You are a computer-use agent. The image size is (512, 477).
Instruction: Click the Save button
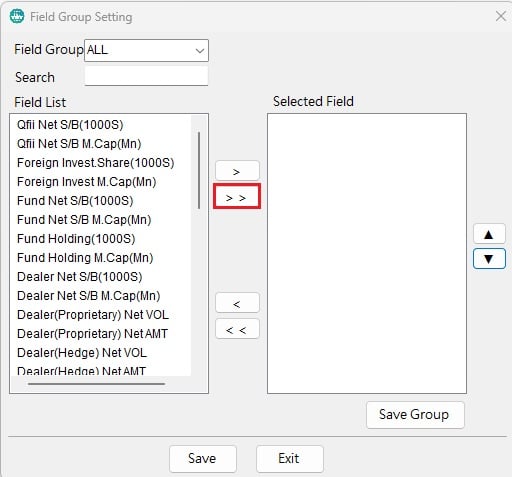tap(203, 459)
